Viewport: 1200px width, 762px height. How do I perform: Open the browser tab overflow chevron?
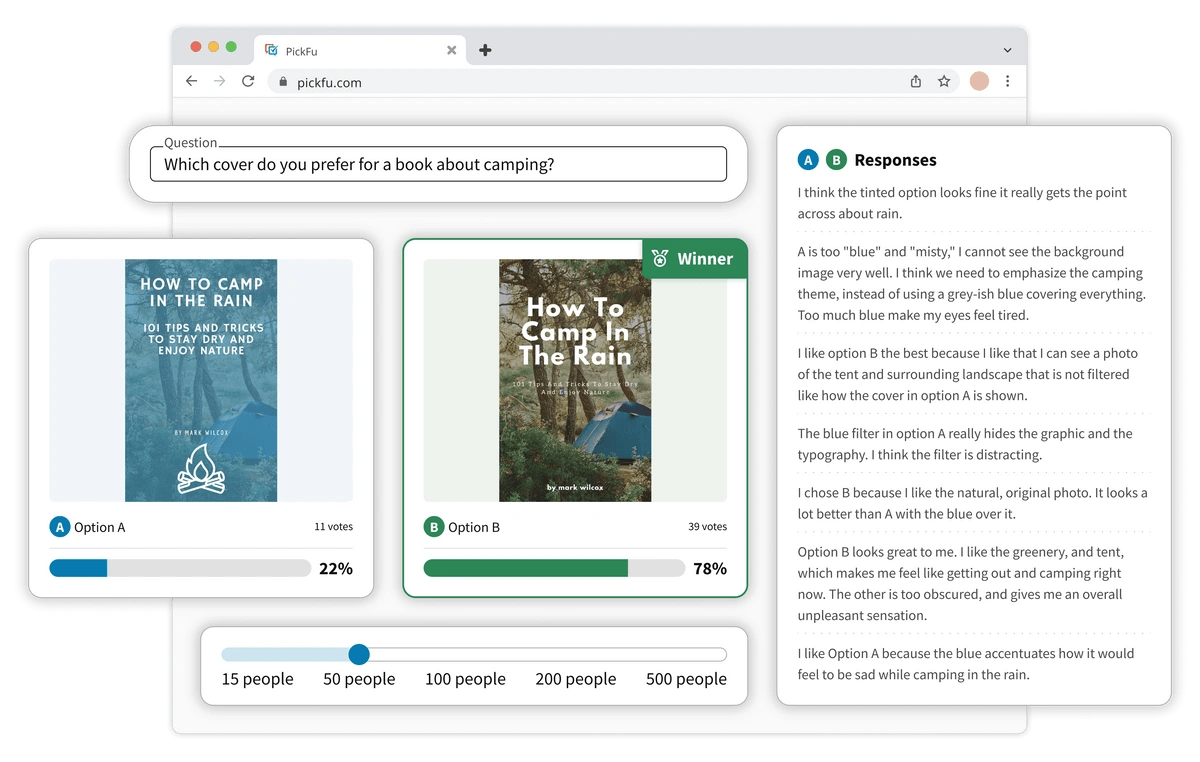point(1007,49)
